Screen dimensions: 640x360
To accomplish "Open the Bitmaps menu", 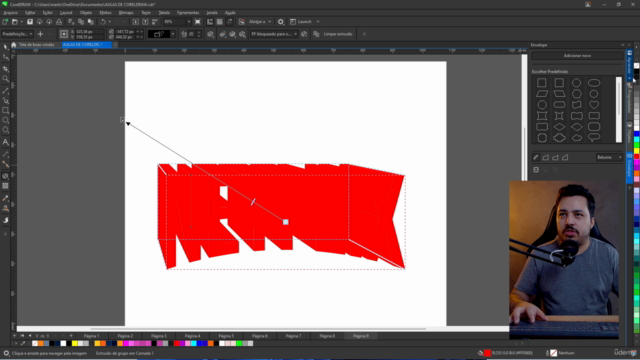I will (126, 13).
